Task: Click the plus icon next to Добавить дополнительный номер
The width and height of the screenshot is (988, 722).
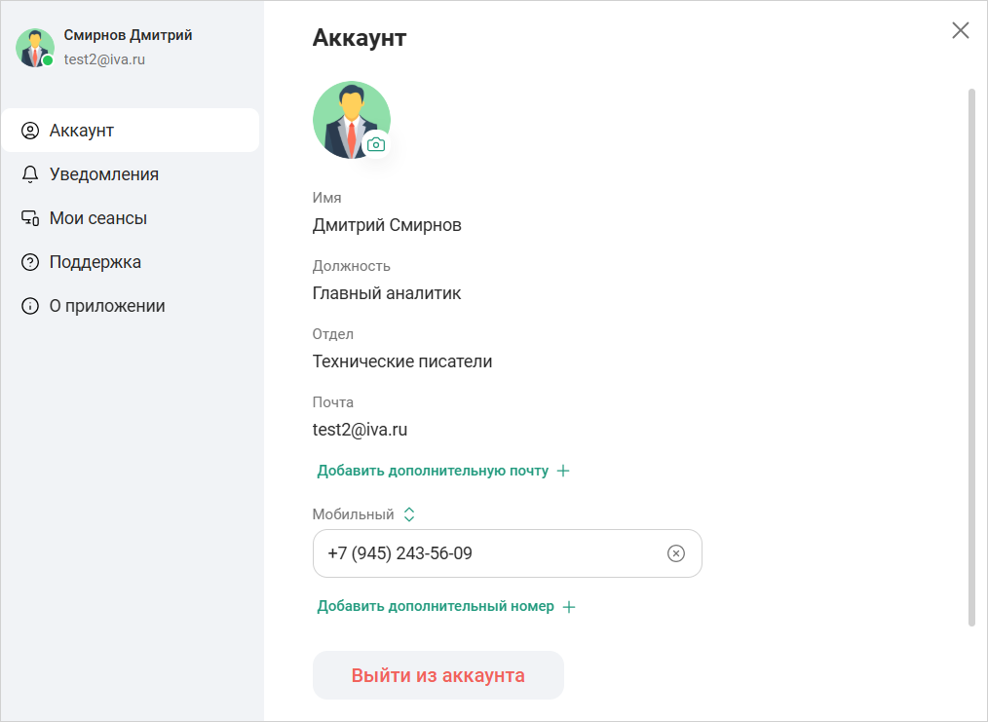Action: [570, 606]
